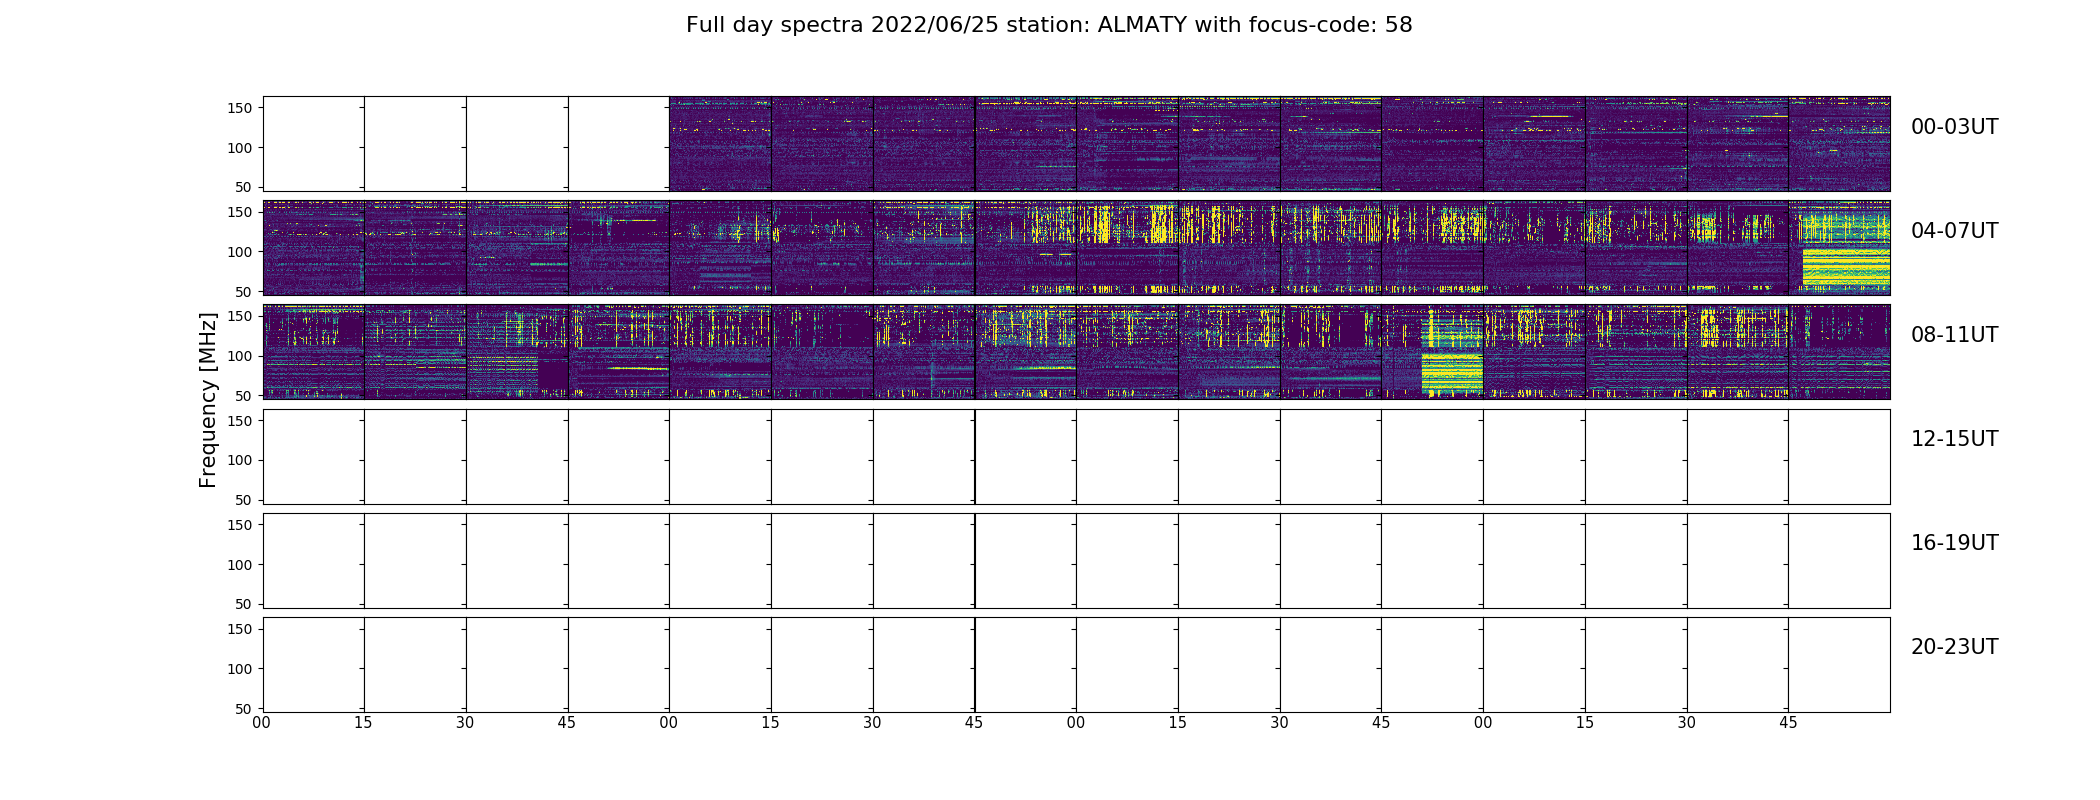Open the 04-07UT spectrogram strip
The height and width of the screenshot is (800, 2100).
click(x=1076, y=248)
